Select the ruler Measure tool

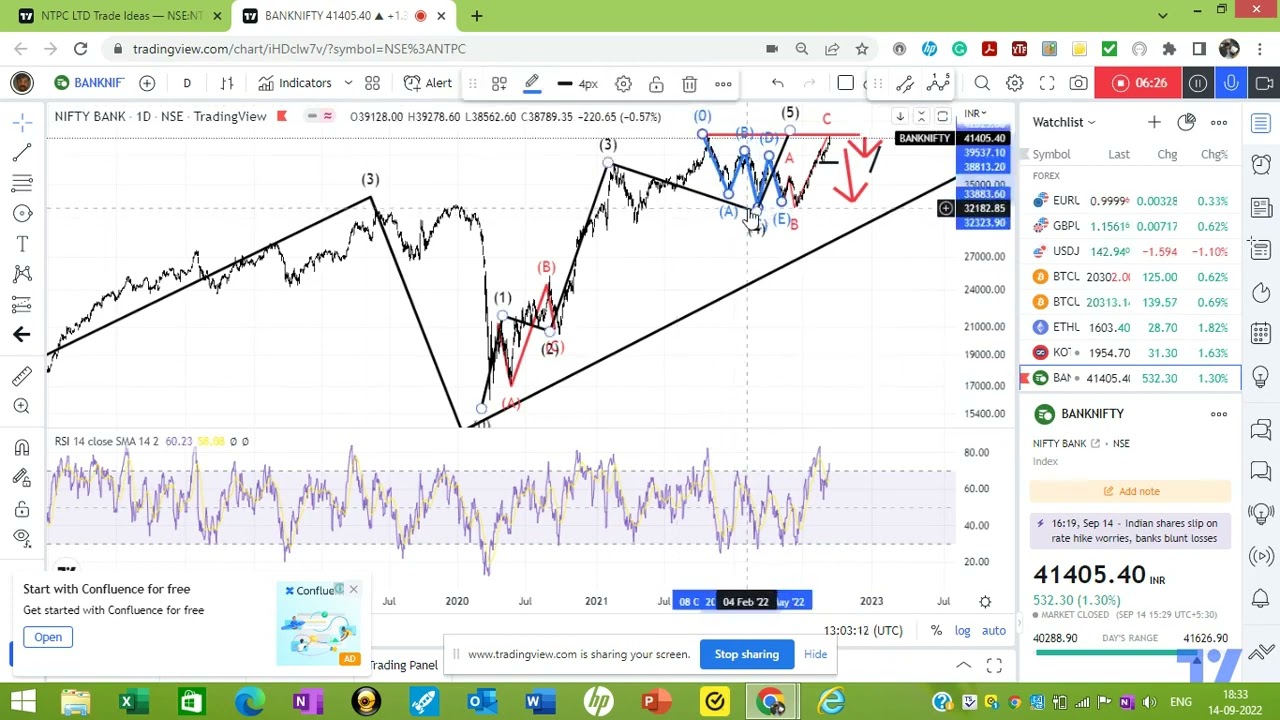(x=22, y=375)
